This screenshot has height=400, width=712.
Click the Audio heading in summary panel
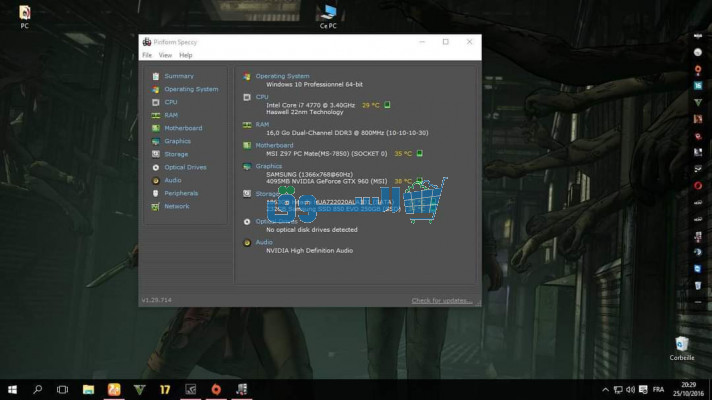tap(264, 242)
